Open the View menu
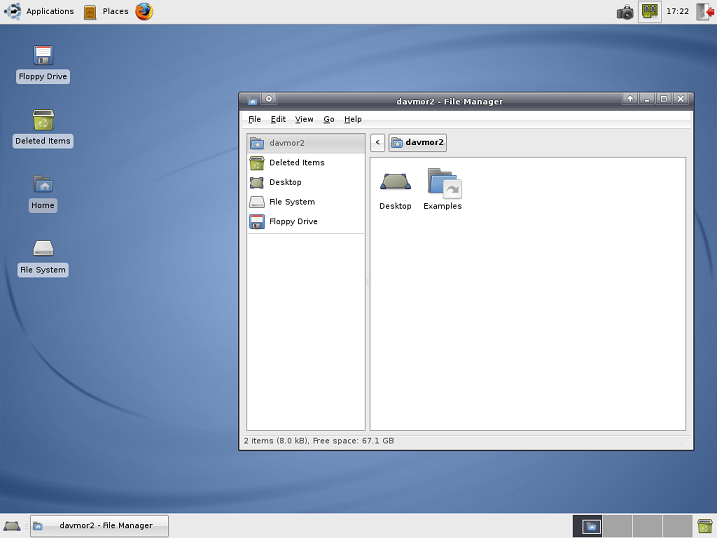Screen dimensions: 717x538 click(304, 119)
